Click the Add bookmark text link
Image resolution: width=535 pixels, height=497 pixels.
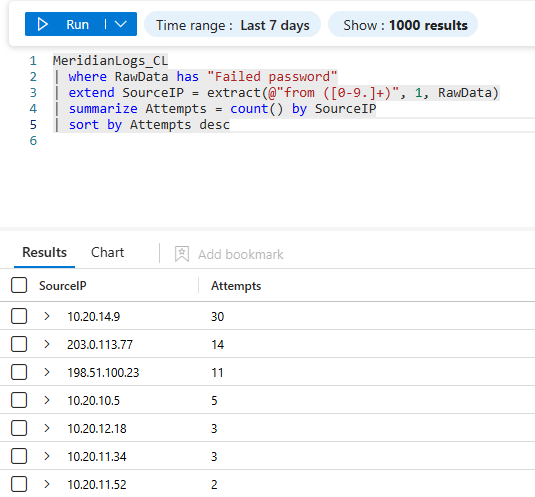(x=241, y=254)
